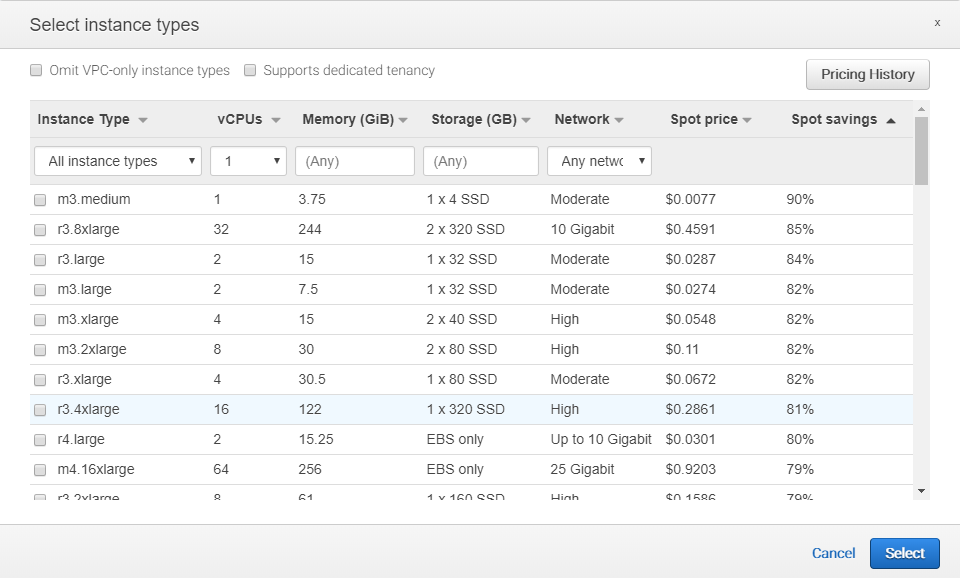Open Pricing History
This screenshot has height=578, width=960.
[867, 74]
